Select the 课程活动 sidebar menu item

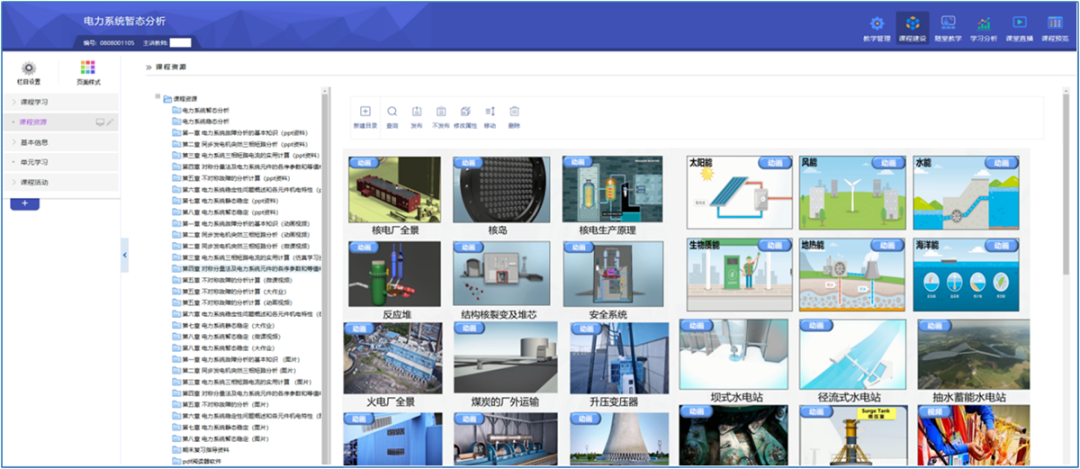pyautogui.click(x=36, y=182)
